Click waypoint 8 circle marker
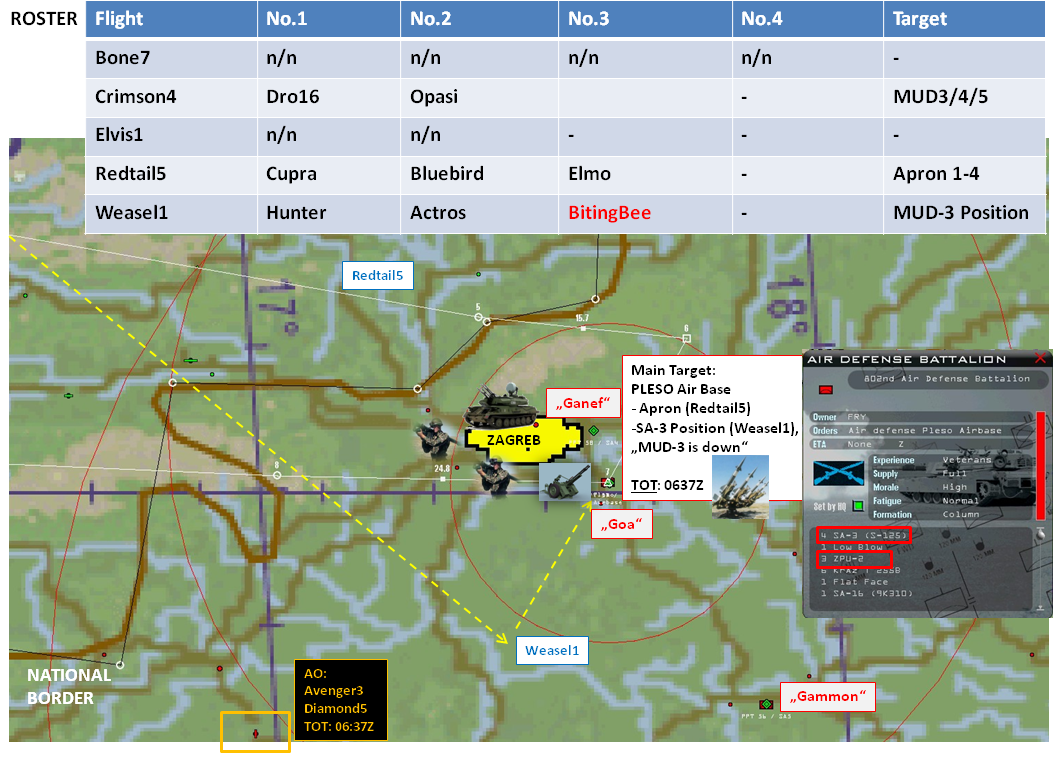This screenshot has width=1062, height=759. [x=277, y=475]
